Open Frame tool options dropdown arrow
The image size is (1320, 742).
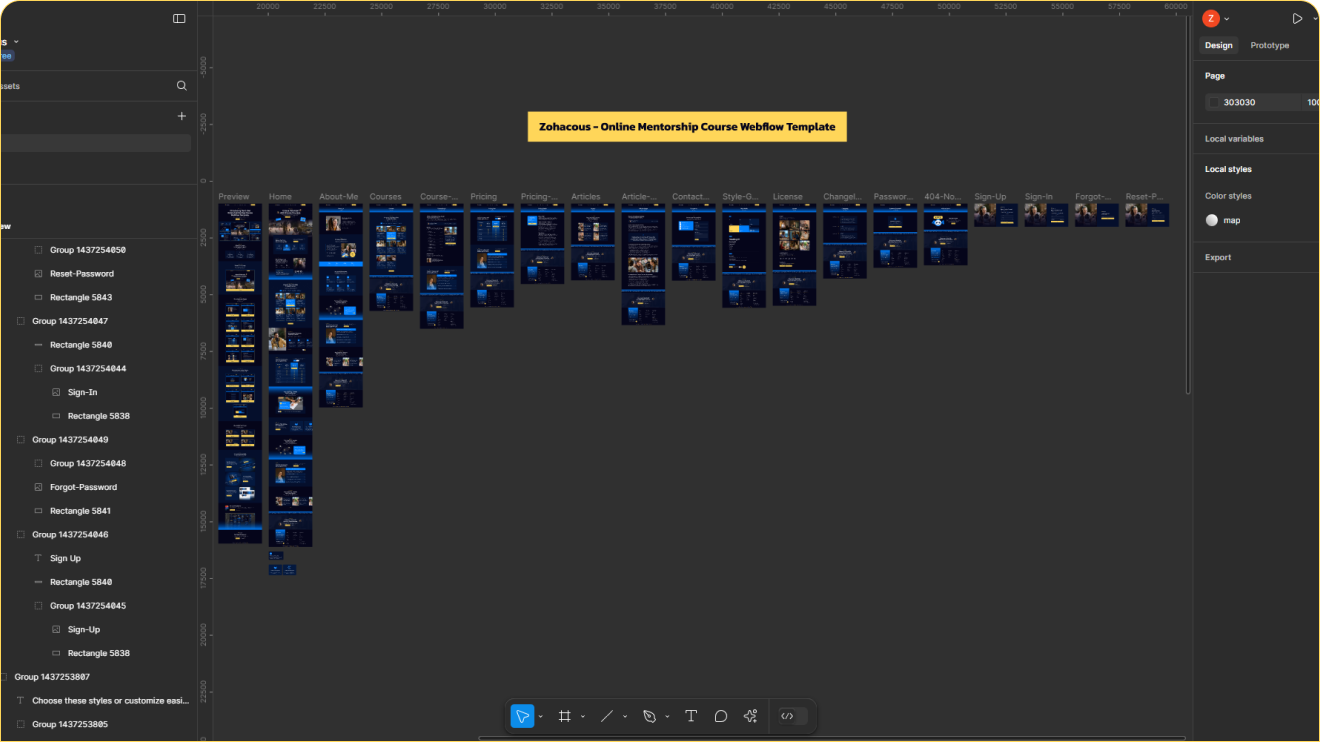[583, 717]
